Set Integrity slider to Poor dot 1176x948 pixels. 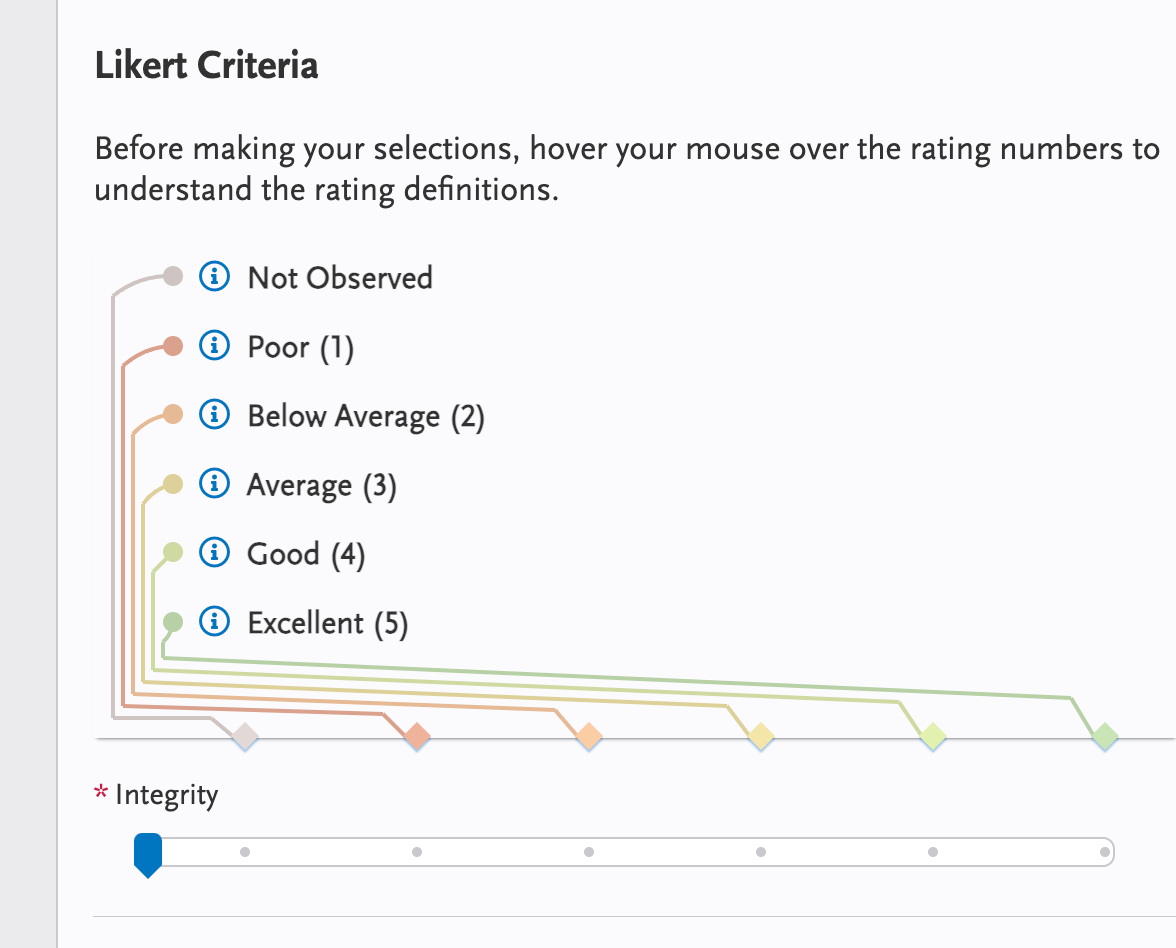point(417,852)
